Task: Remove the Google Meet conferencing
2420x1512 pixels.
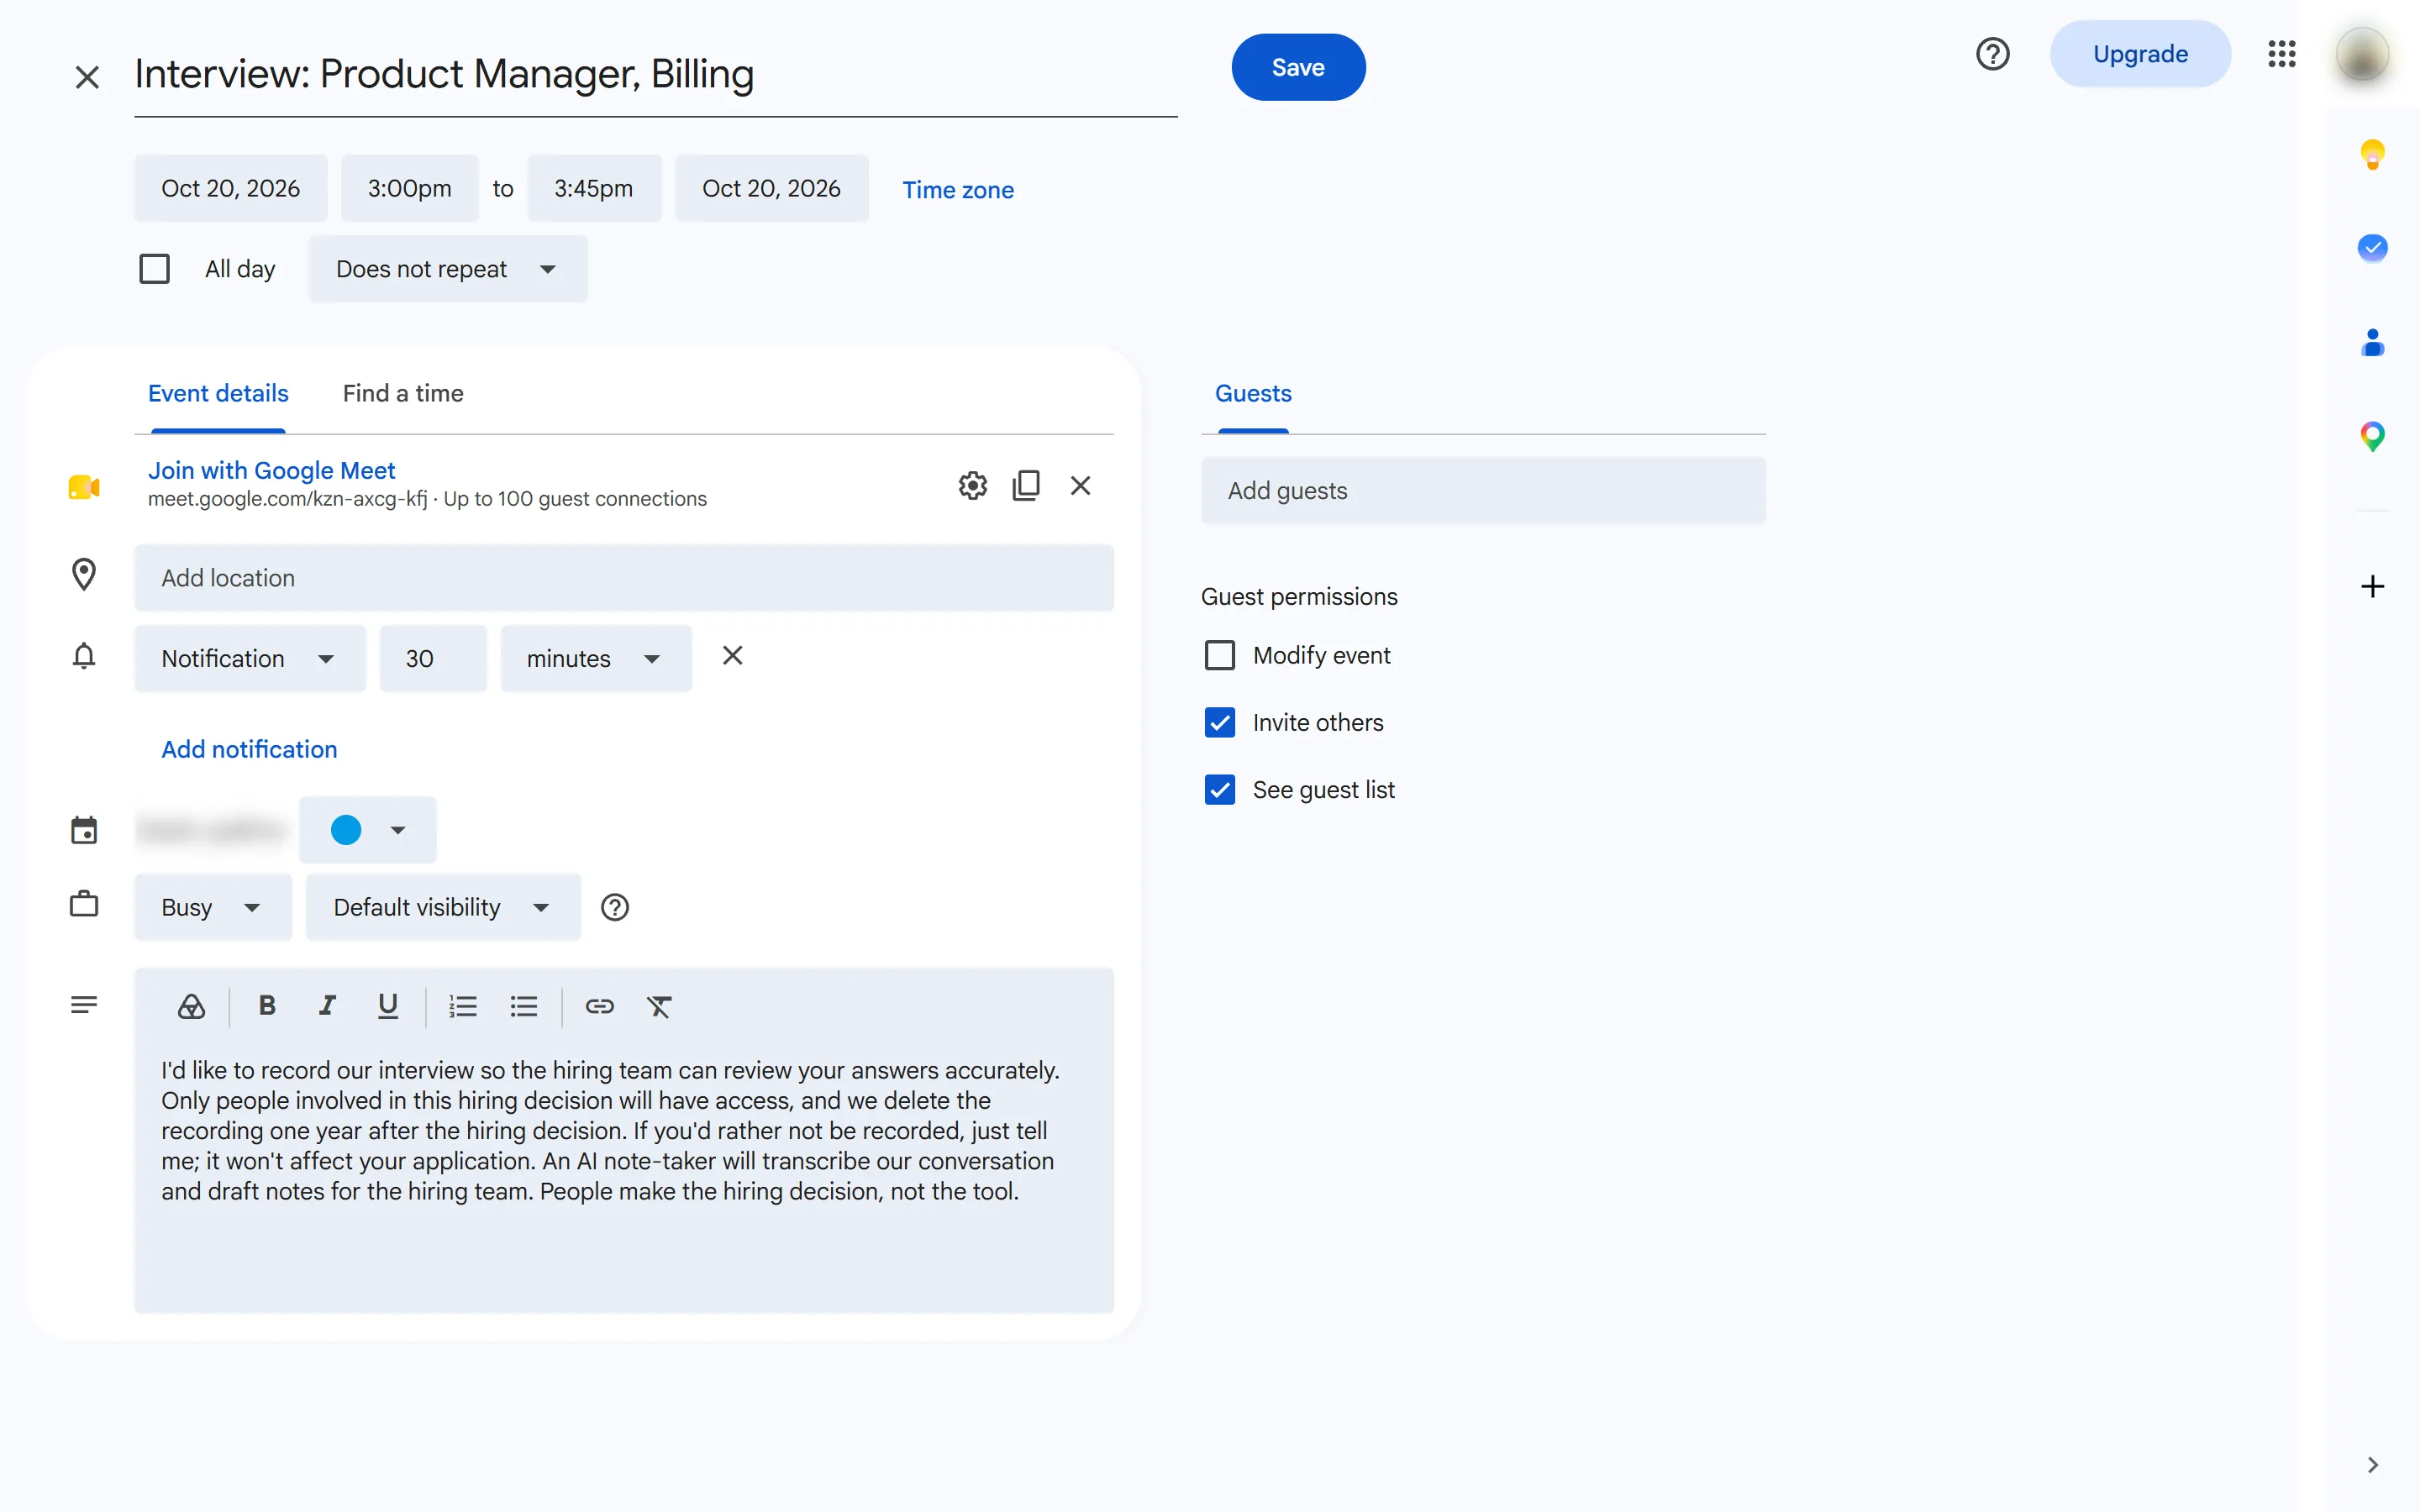Action: [x=1080, y=486]
